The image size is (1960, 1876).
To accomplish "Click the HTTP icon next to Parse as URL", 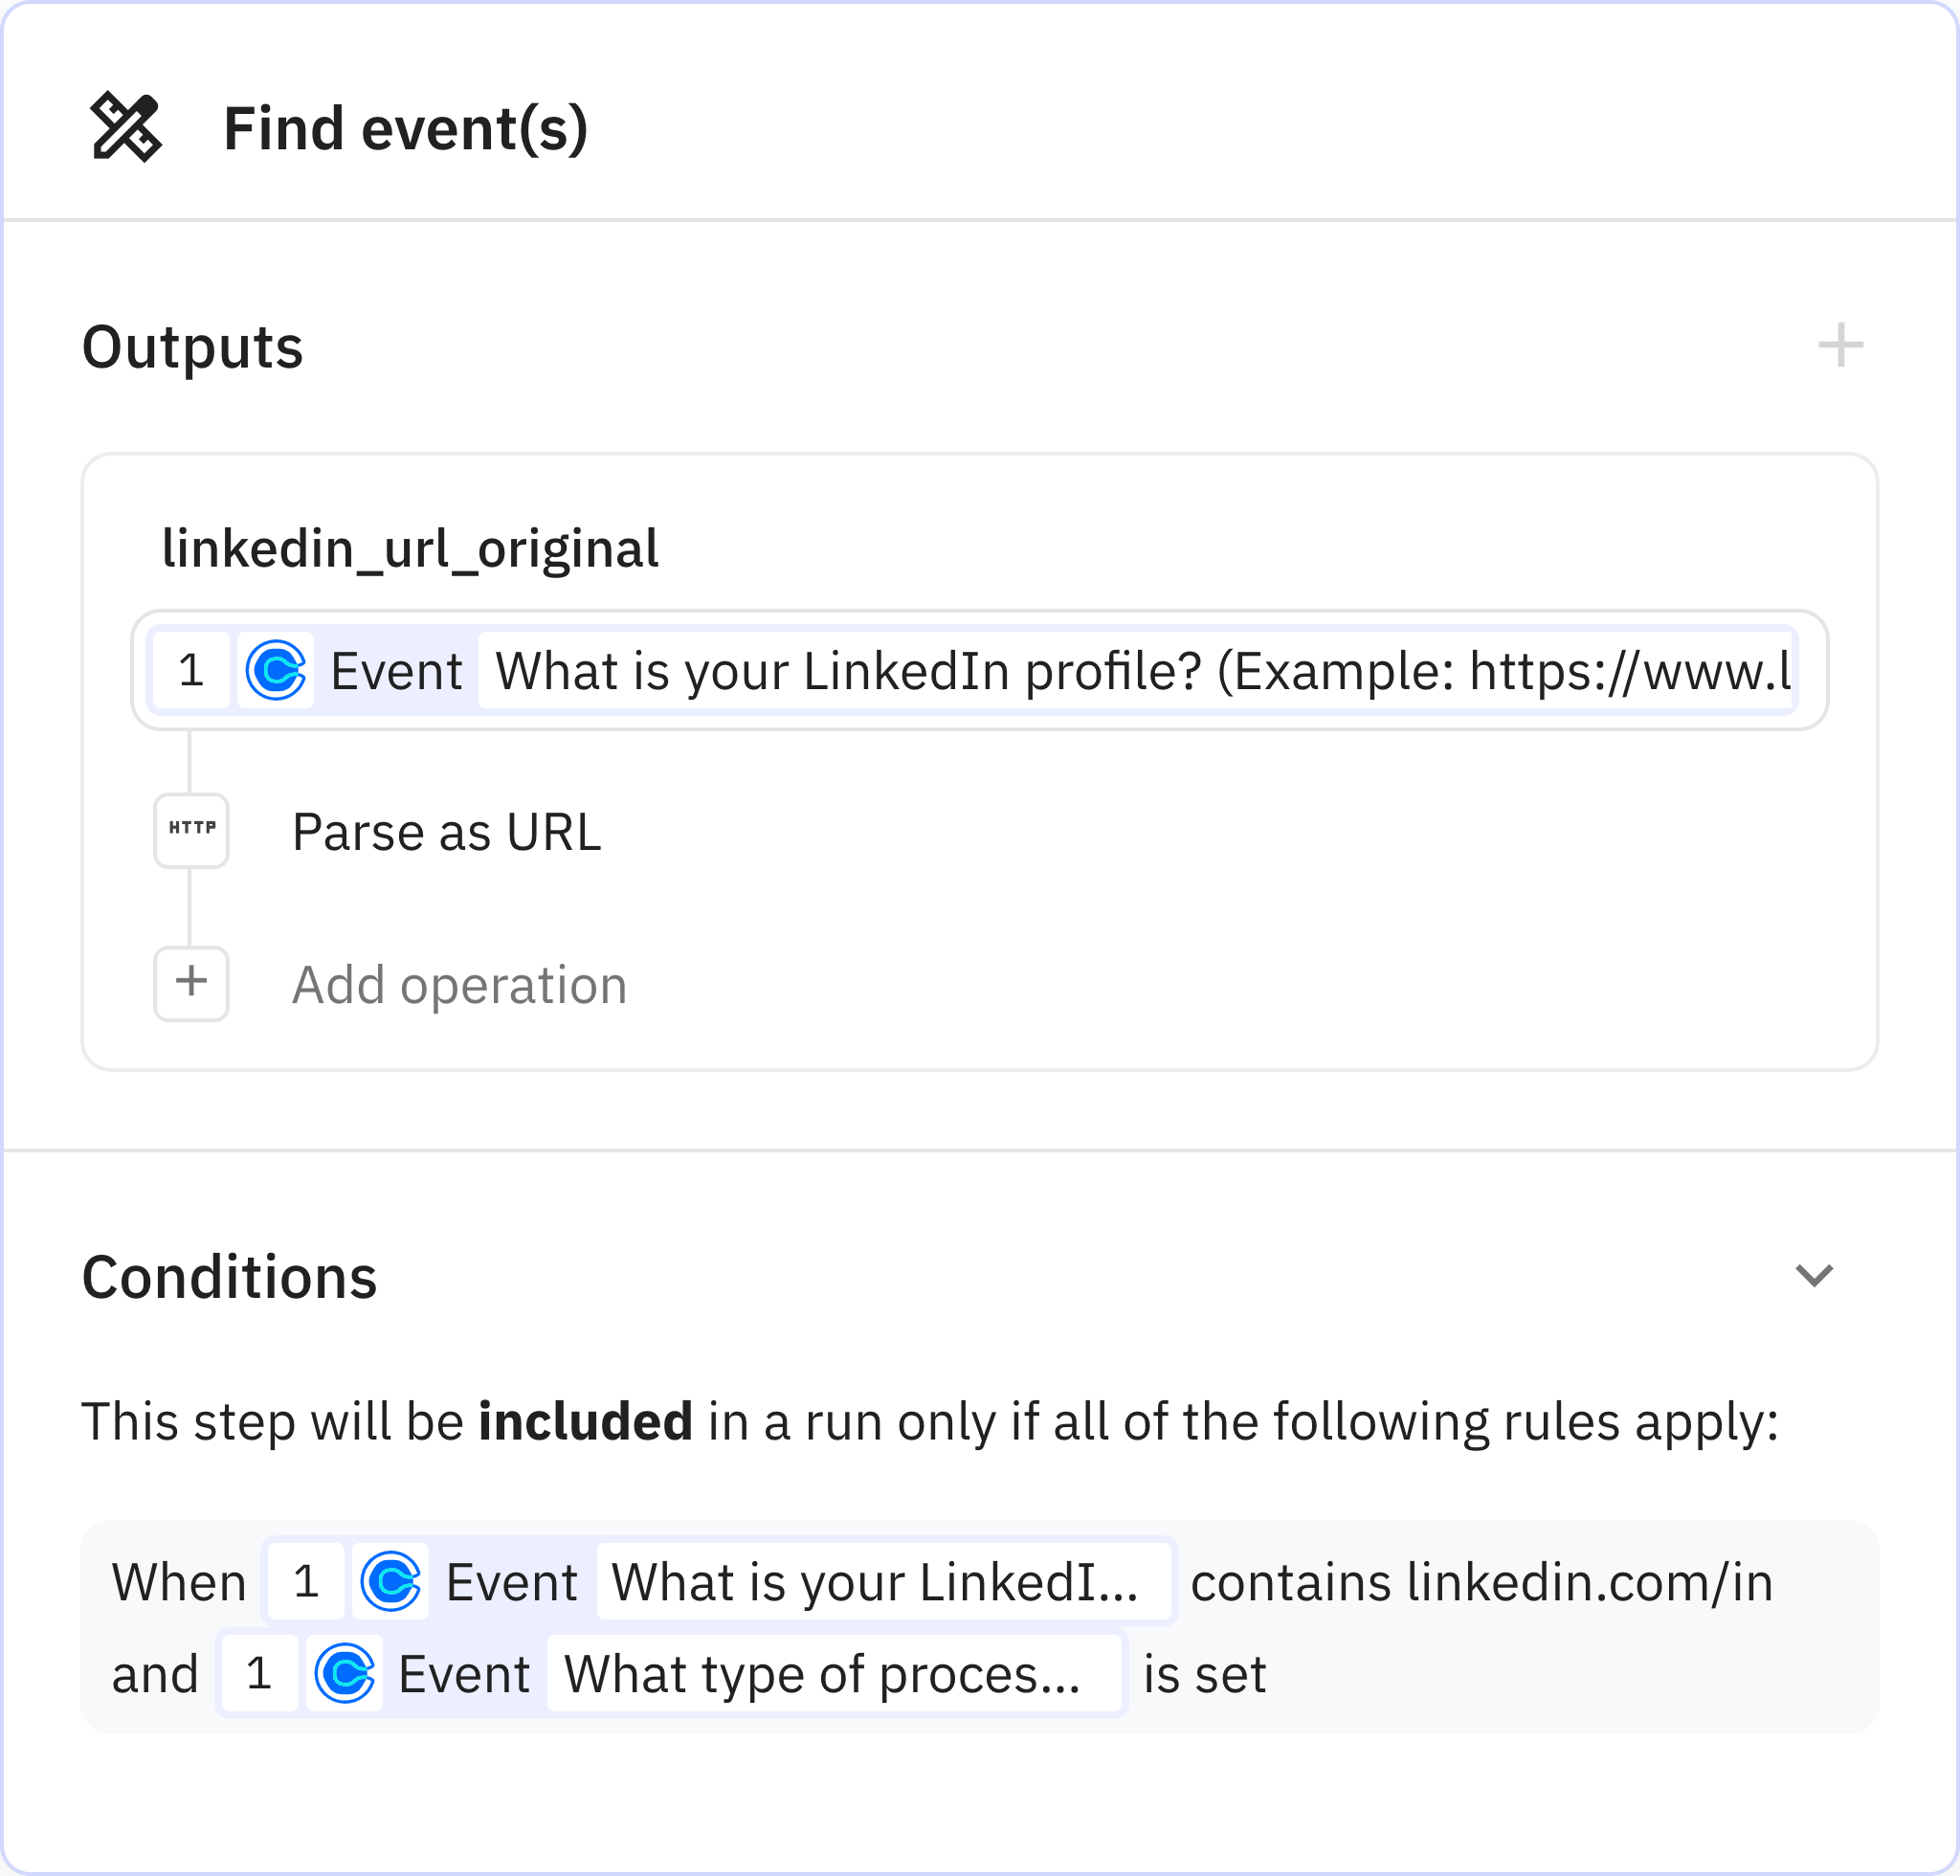I will pos(191,830).
